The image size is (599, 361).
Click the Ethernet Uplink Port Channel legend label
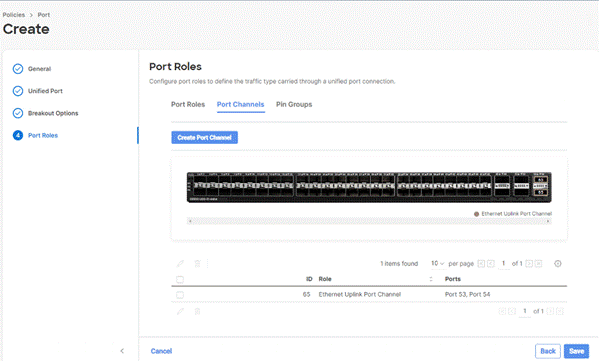(x=516, y=214)
